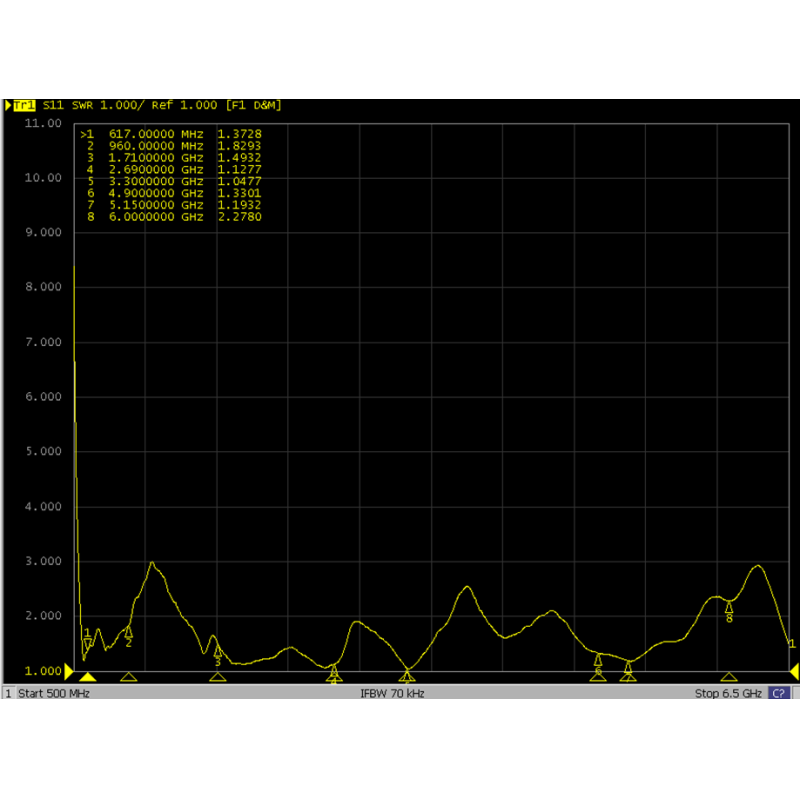Select the marker 1 readout 617.00000 MHz
This screenshot has height=800, width=800.
[x=156, y=134]
